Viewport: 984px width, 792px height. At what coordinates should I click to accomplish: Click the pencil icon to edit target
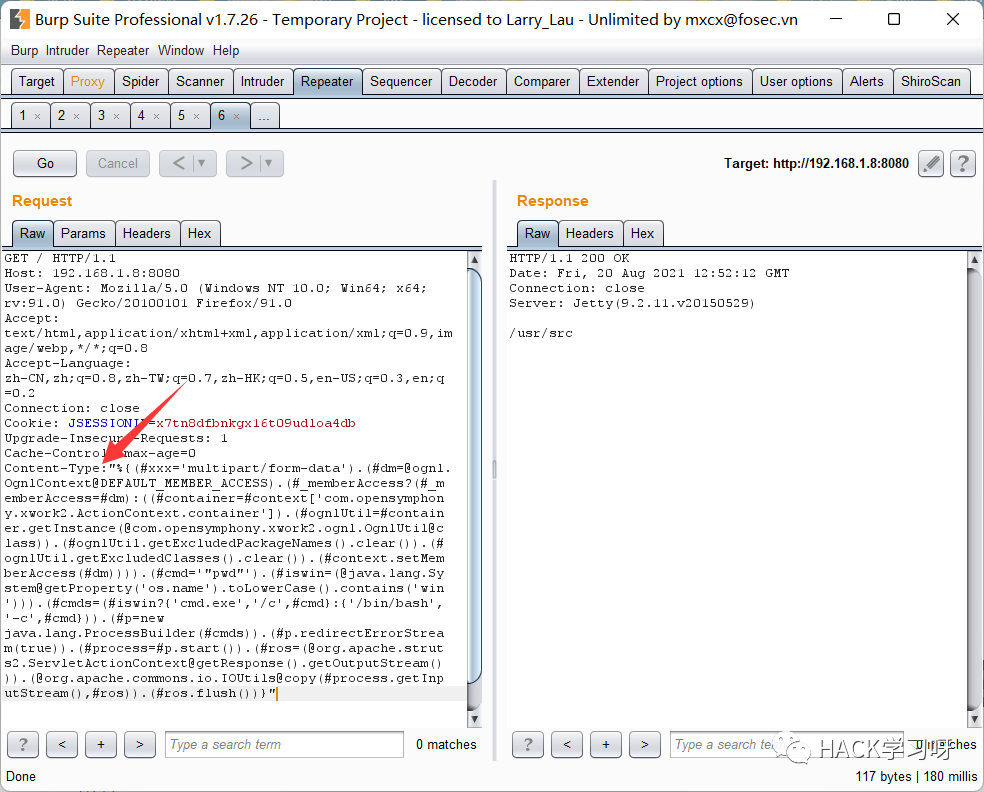931,164
